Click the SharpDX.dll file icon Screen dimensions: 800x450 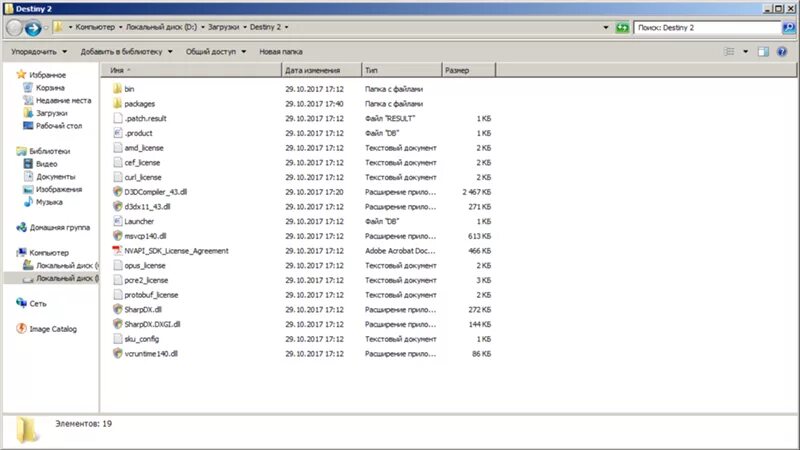pyautogui.click(x=117, y=309)
